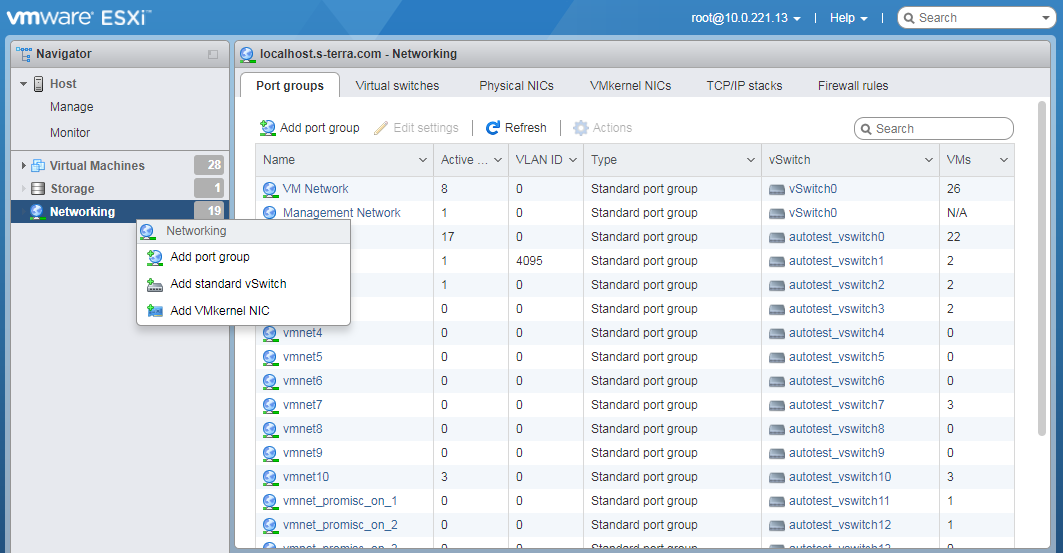1063x553 pixels.
Task: Click the magnifier icon in header search box
Action: pos(909,18)
